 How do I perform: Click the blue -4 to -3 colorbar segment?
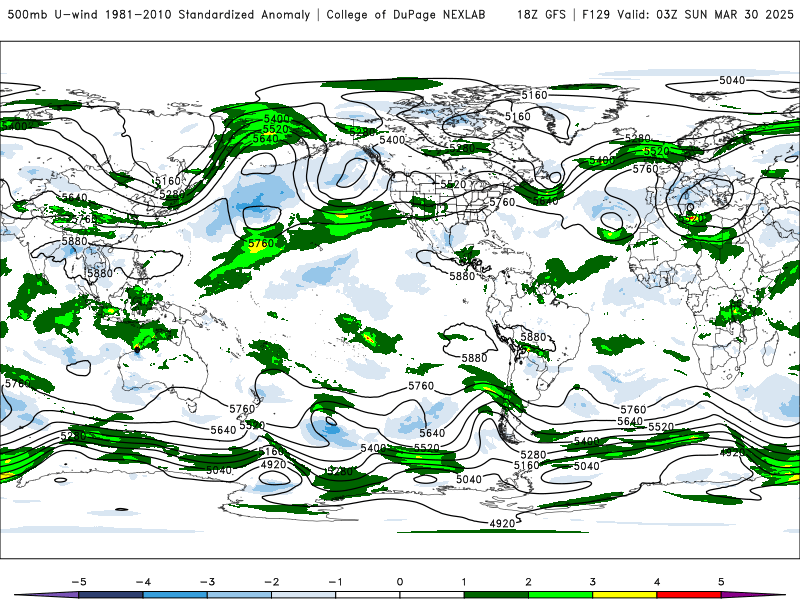click(175, 595)
